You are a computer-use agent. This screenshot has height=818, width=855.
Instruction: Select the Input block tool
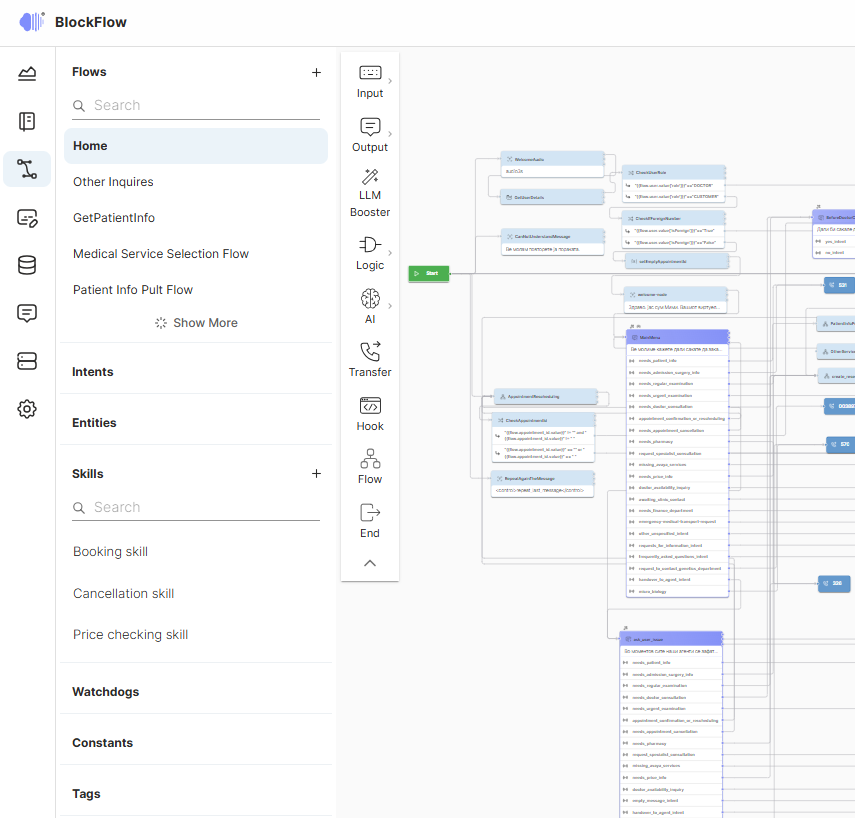(370, 82)
